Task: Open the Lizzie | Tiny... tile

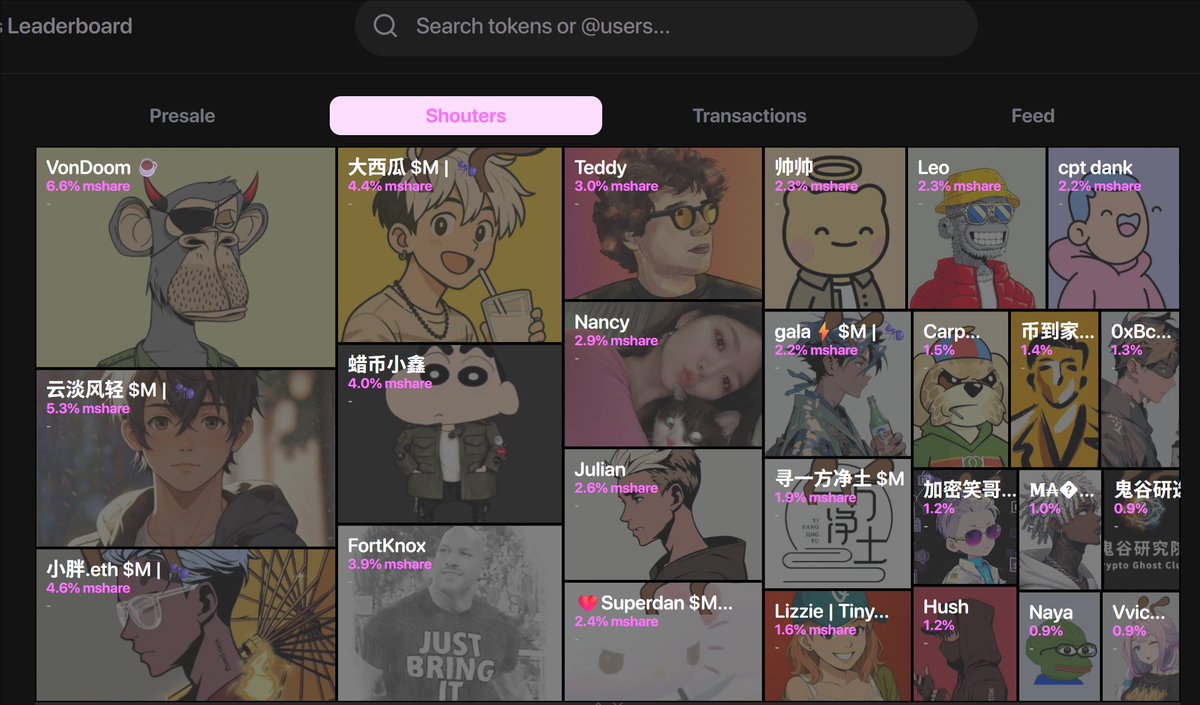Action: click(838, 645)
